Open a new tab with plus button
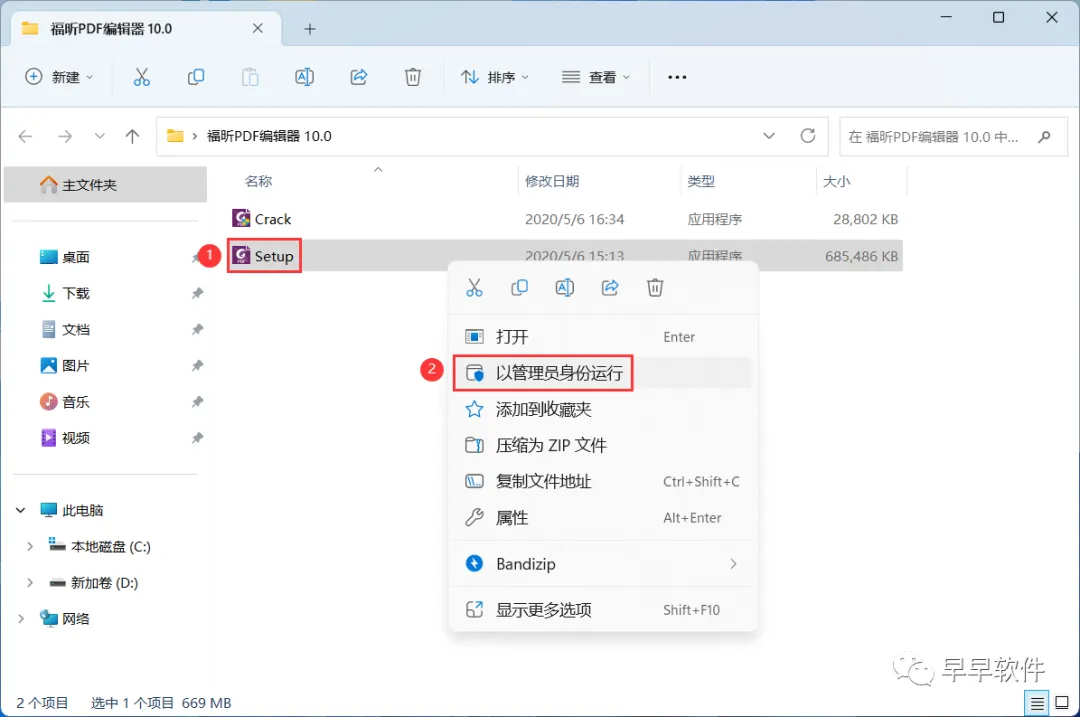The width and height of the screenshot is (1080, 717). point(310,29)
